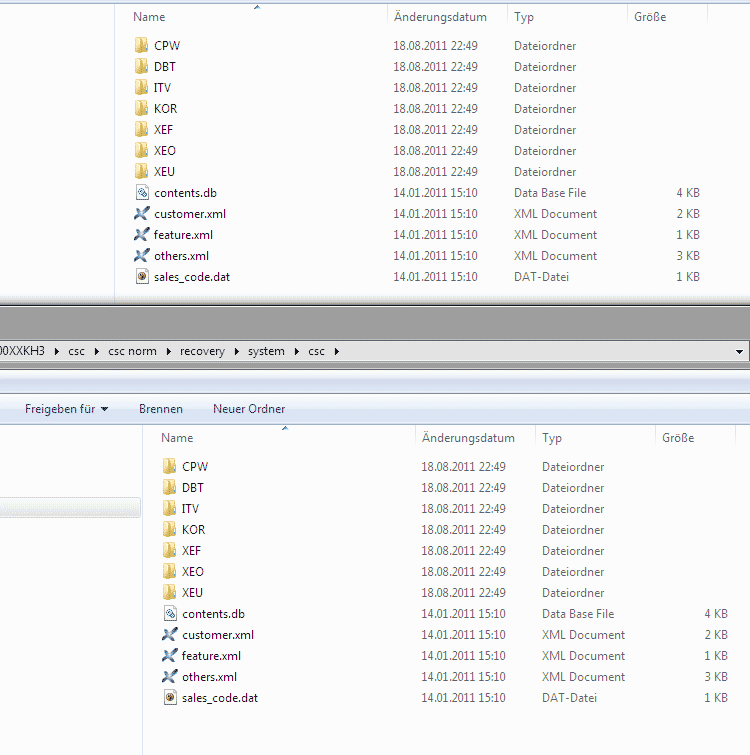Navigate to system in breadcrumb

(266, 351)
